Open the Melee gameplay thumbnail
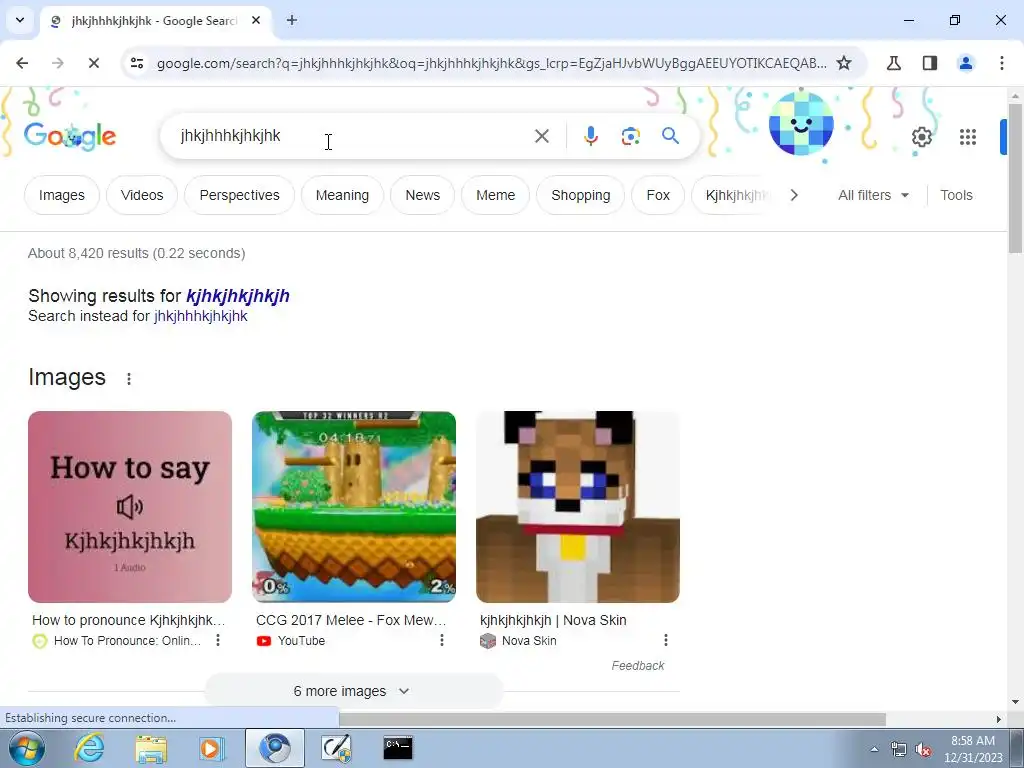The height and width of the screenshot is (768, 1024). click(x=354, y=507)
